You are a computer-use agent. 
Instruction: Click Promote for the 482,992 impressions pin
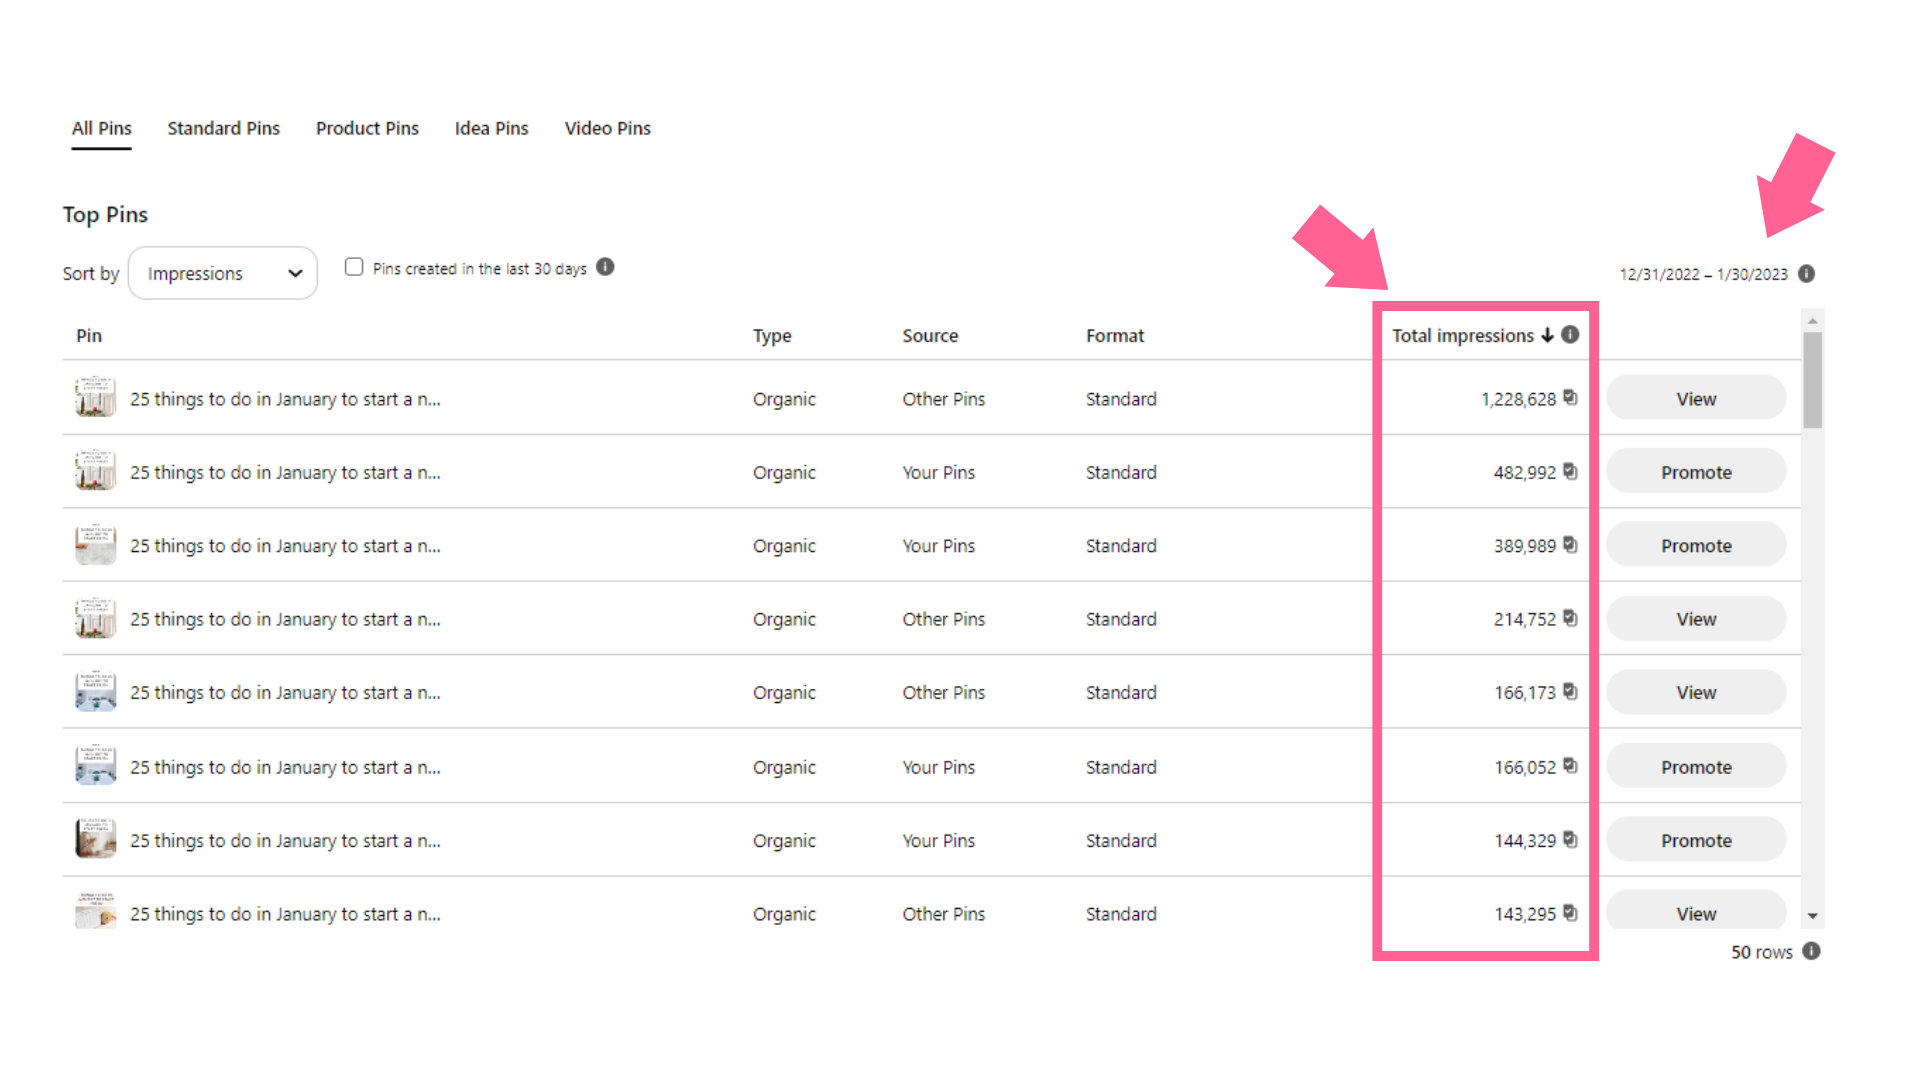tap(1695, 472)
